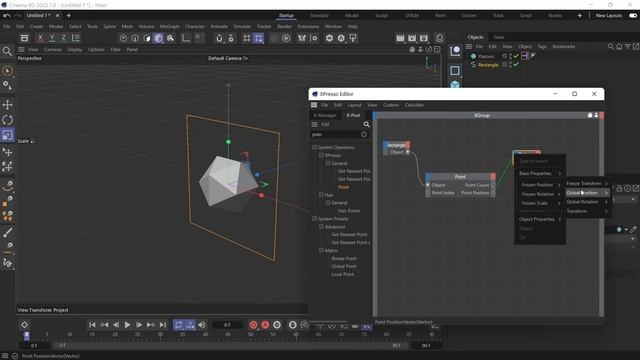Open the MoGraph menu
Viewport: 640px width, 360px height.
coord(169,26)
